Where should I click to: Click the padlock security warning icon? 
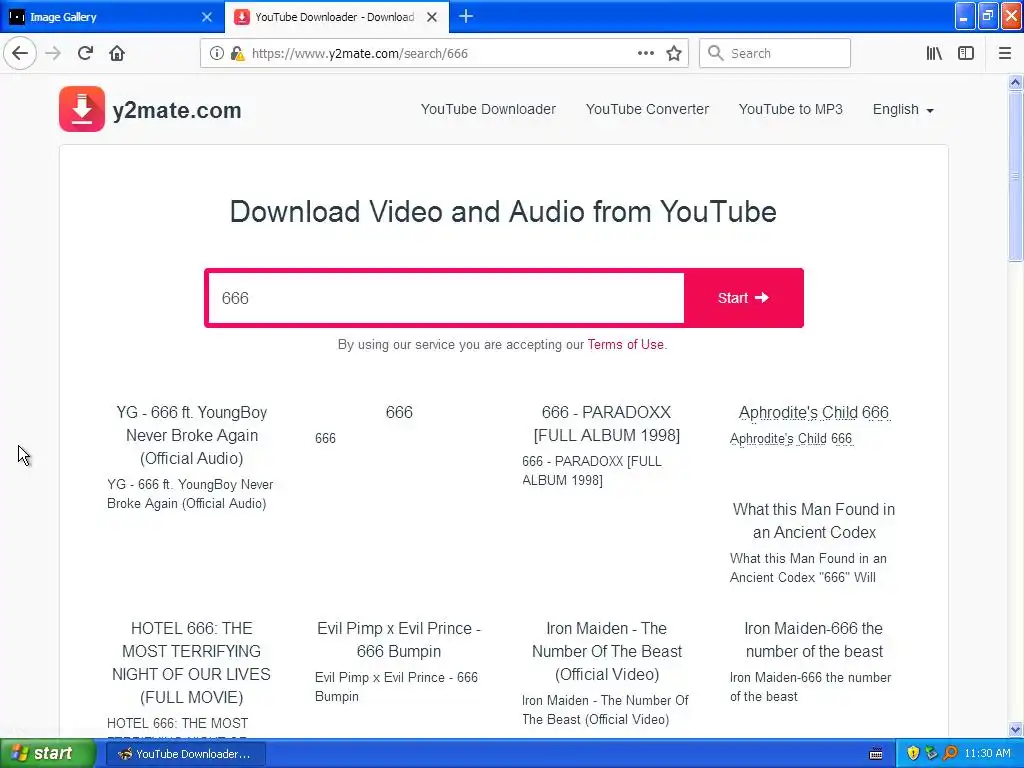pos(237,54)
